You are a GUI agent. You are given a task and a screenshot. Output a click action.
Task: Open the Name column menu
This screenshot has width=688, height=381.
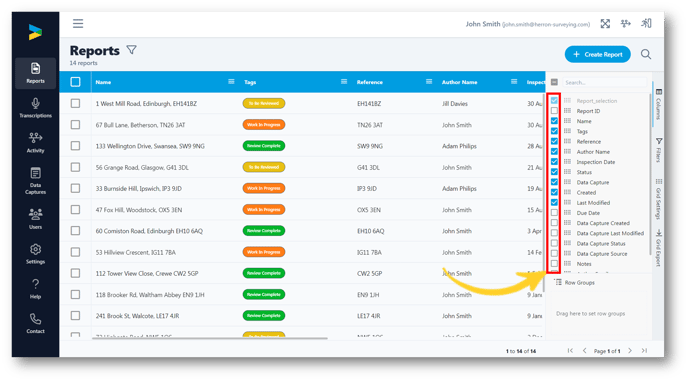click(231, 82)
